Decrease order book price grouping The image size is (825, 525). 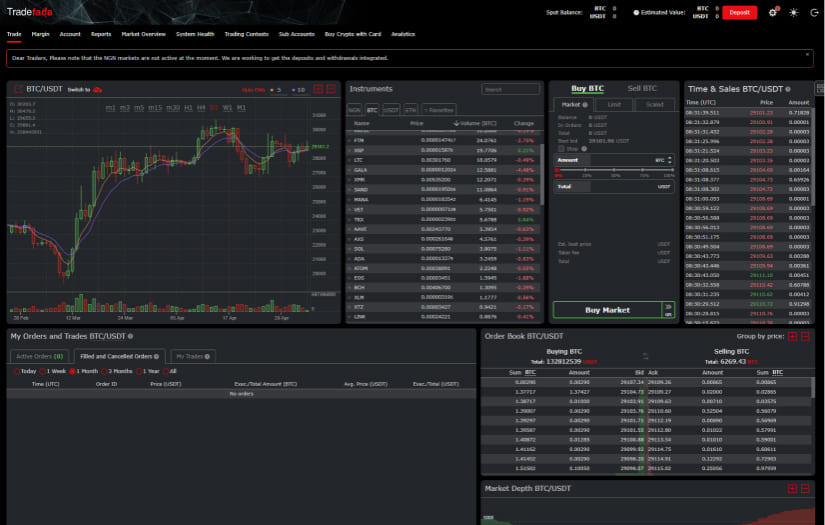[x=805, y=336]
